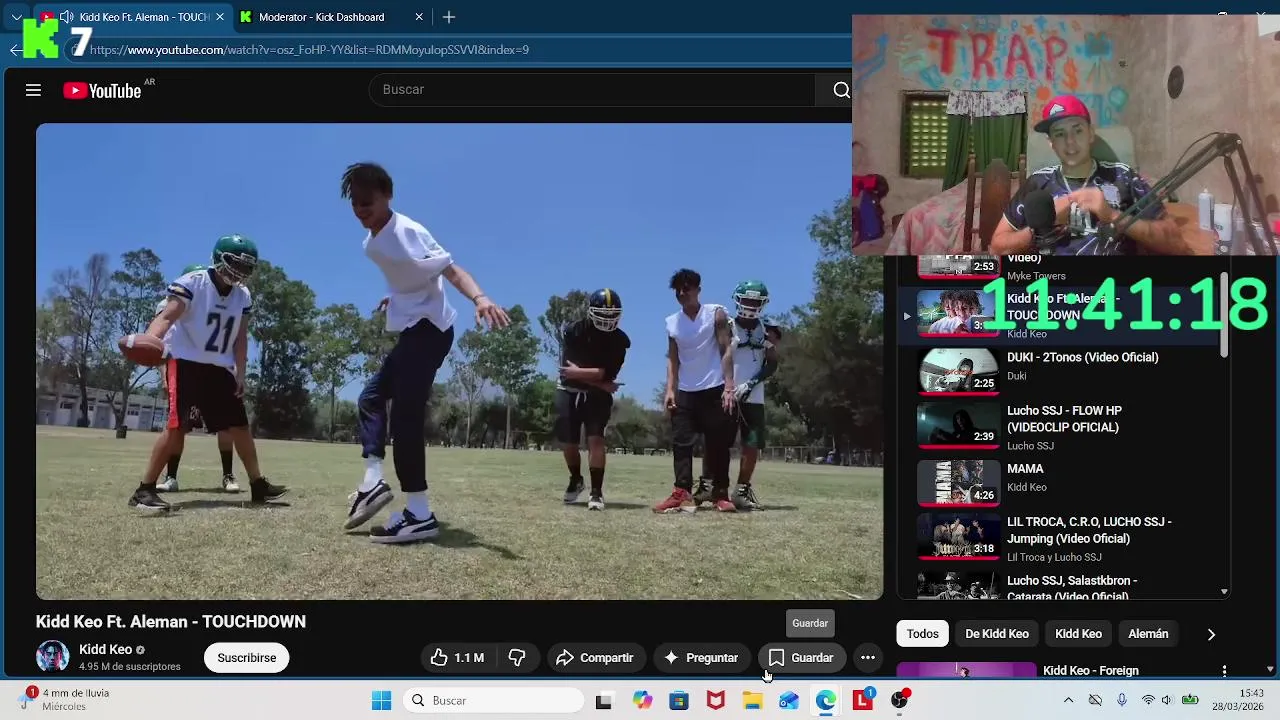The image size is (1280, 720).
Task: Play the MAMA video thumbnail
Action: (x=958, y=482)
